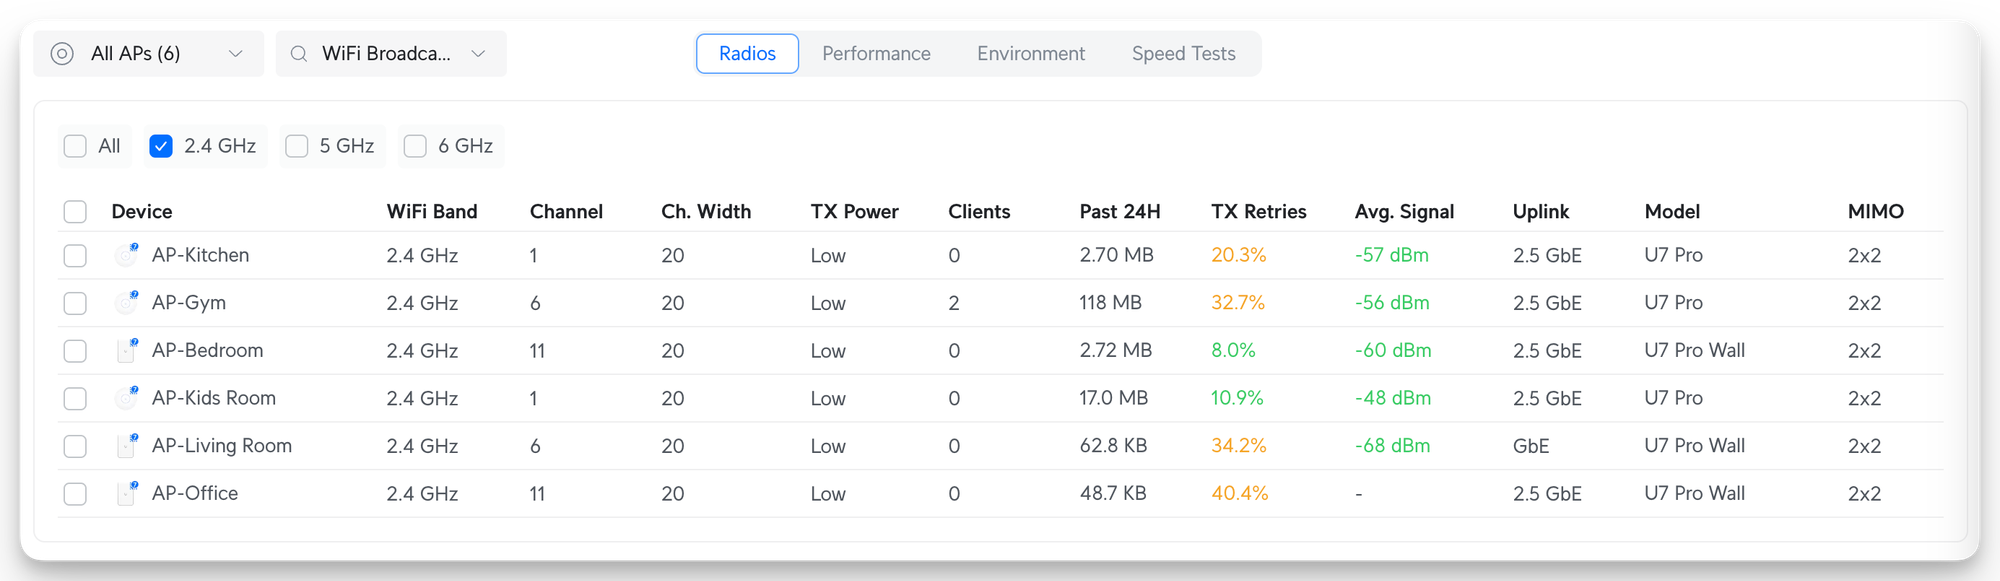Click the 32.7% TX Retries value
This screenshot has height=581, width=2000.
[x=1238, y=302]
